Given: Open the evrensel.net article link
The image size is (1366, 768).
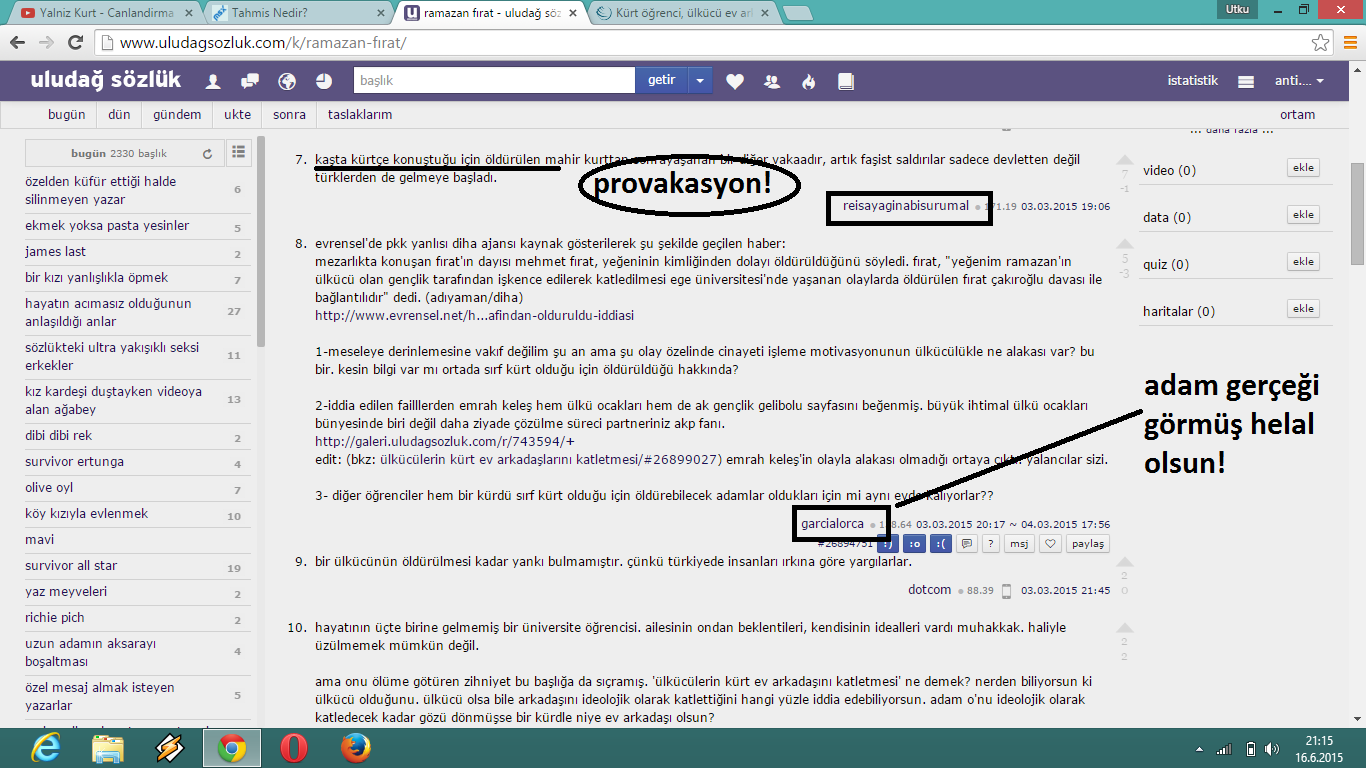Looking at the screenshot, I should pyautogui.click(x=474, y=316).
